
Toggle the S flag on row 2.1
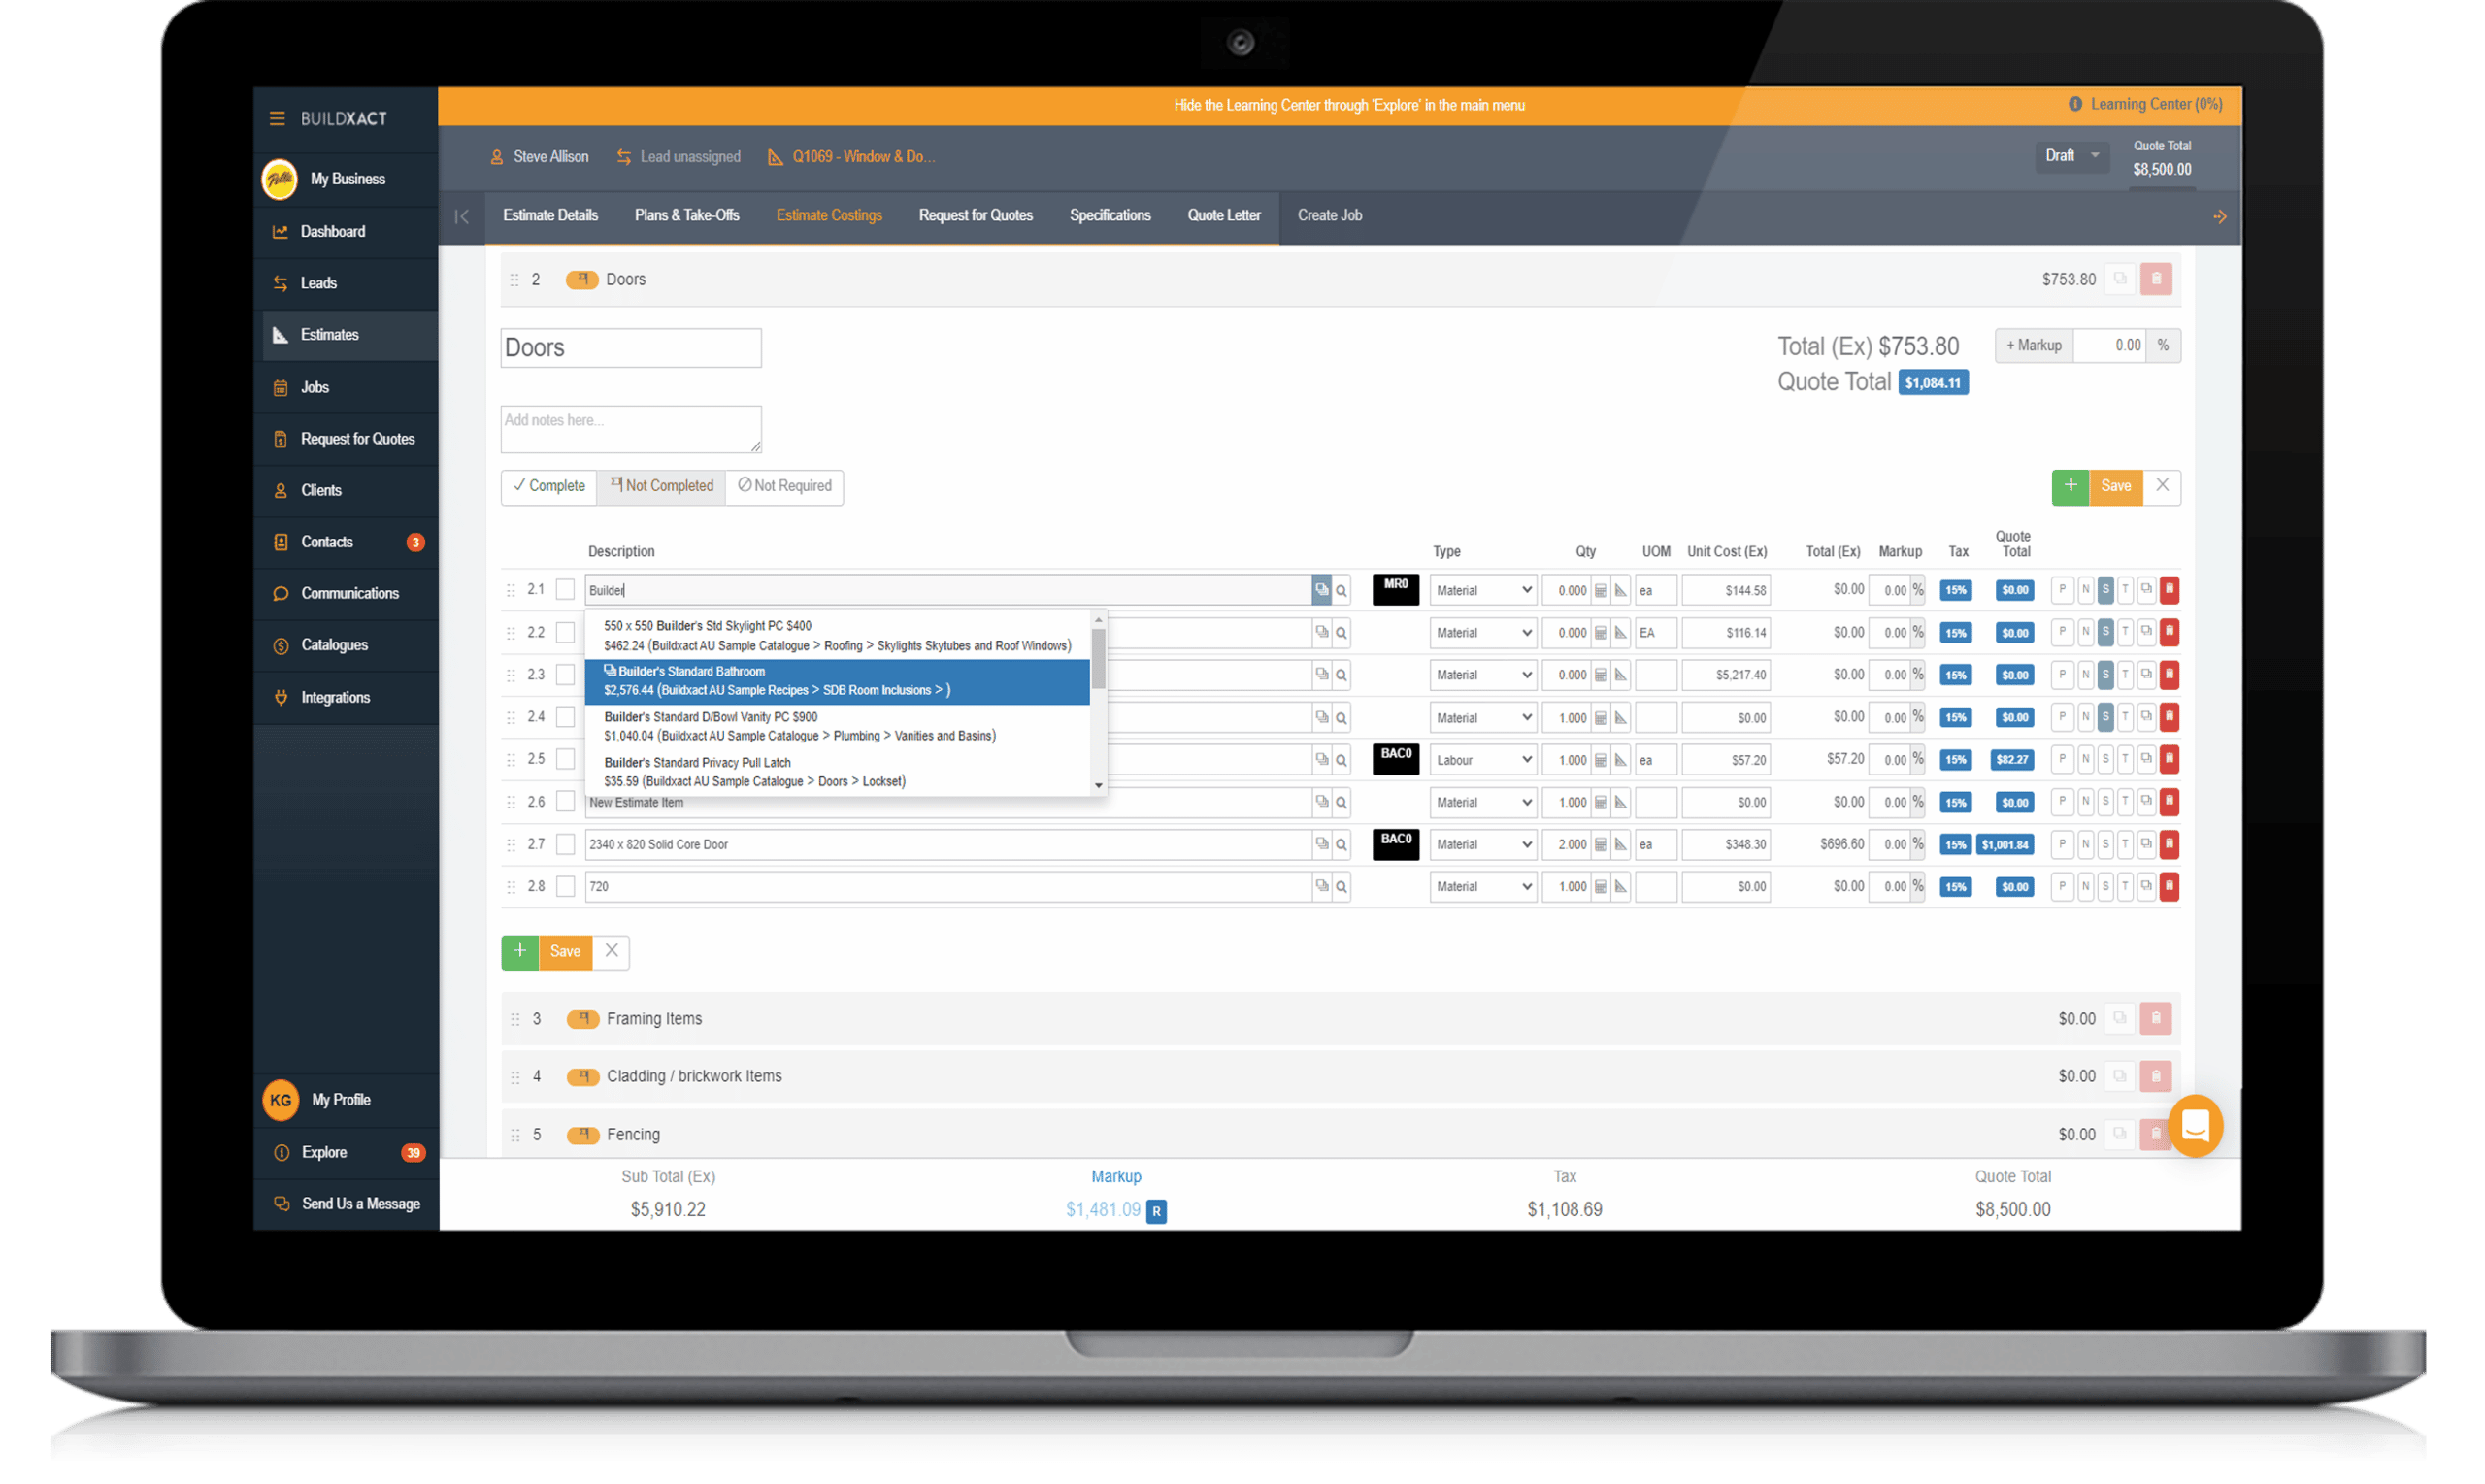(x=2105, y=590)
